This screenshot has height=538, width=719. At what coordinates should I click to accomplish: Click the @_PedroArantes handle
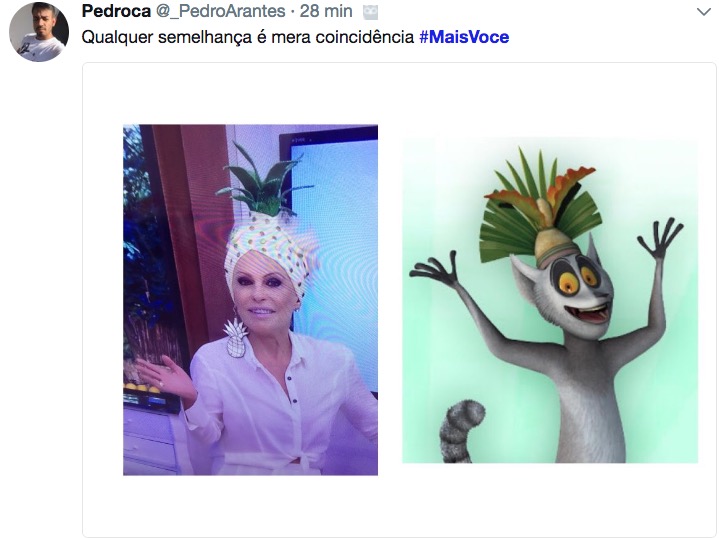coord(221,11)
